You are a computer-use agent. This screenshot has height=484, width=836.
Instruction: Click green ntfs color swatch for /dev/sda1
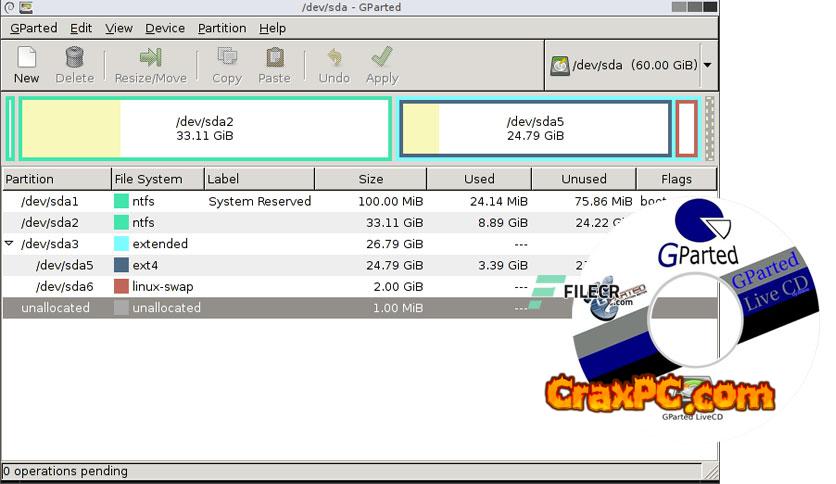[x=121, y=201]
